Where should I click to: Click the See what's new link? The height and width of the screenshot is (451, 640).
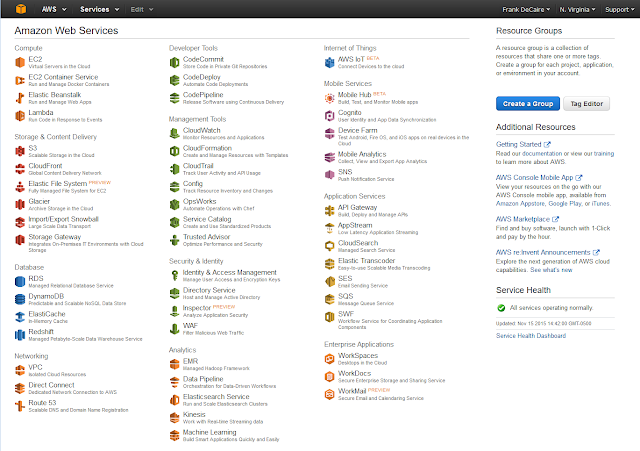[x=551, y=270]
